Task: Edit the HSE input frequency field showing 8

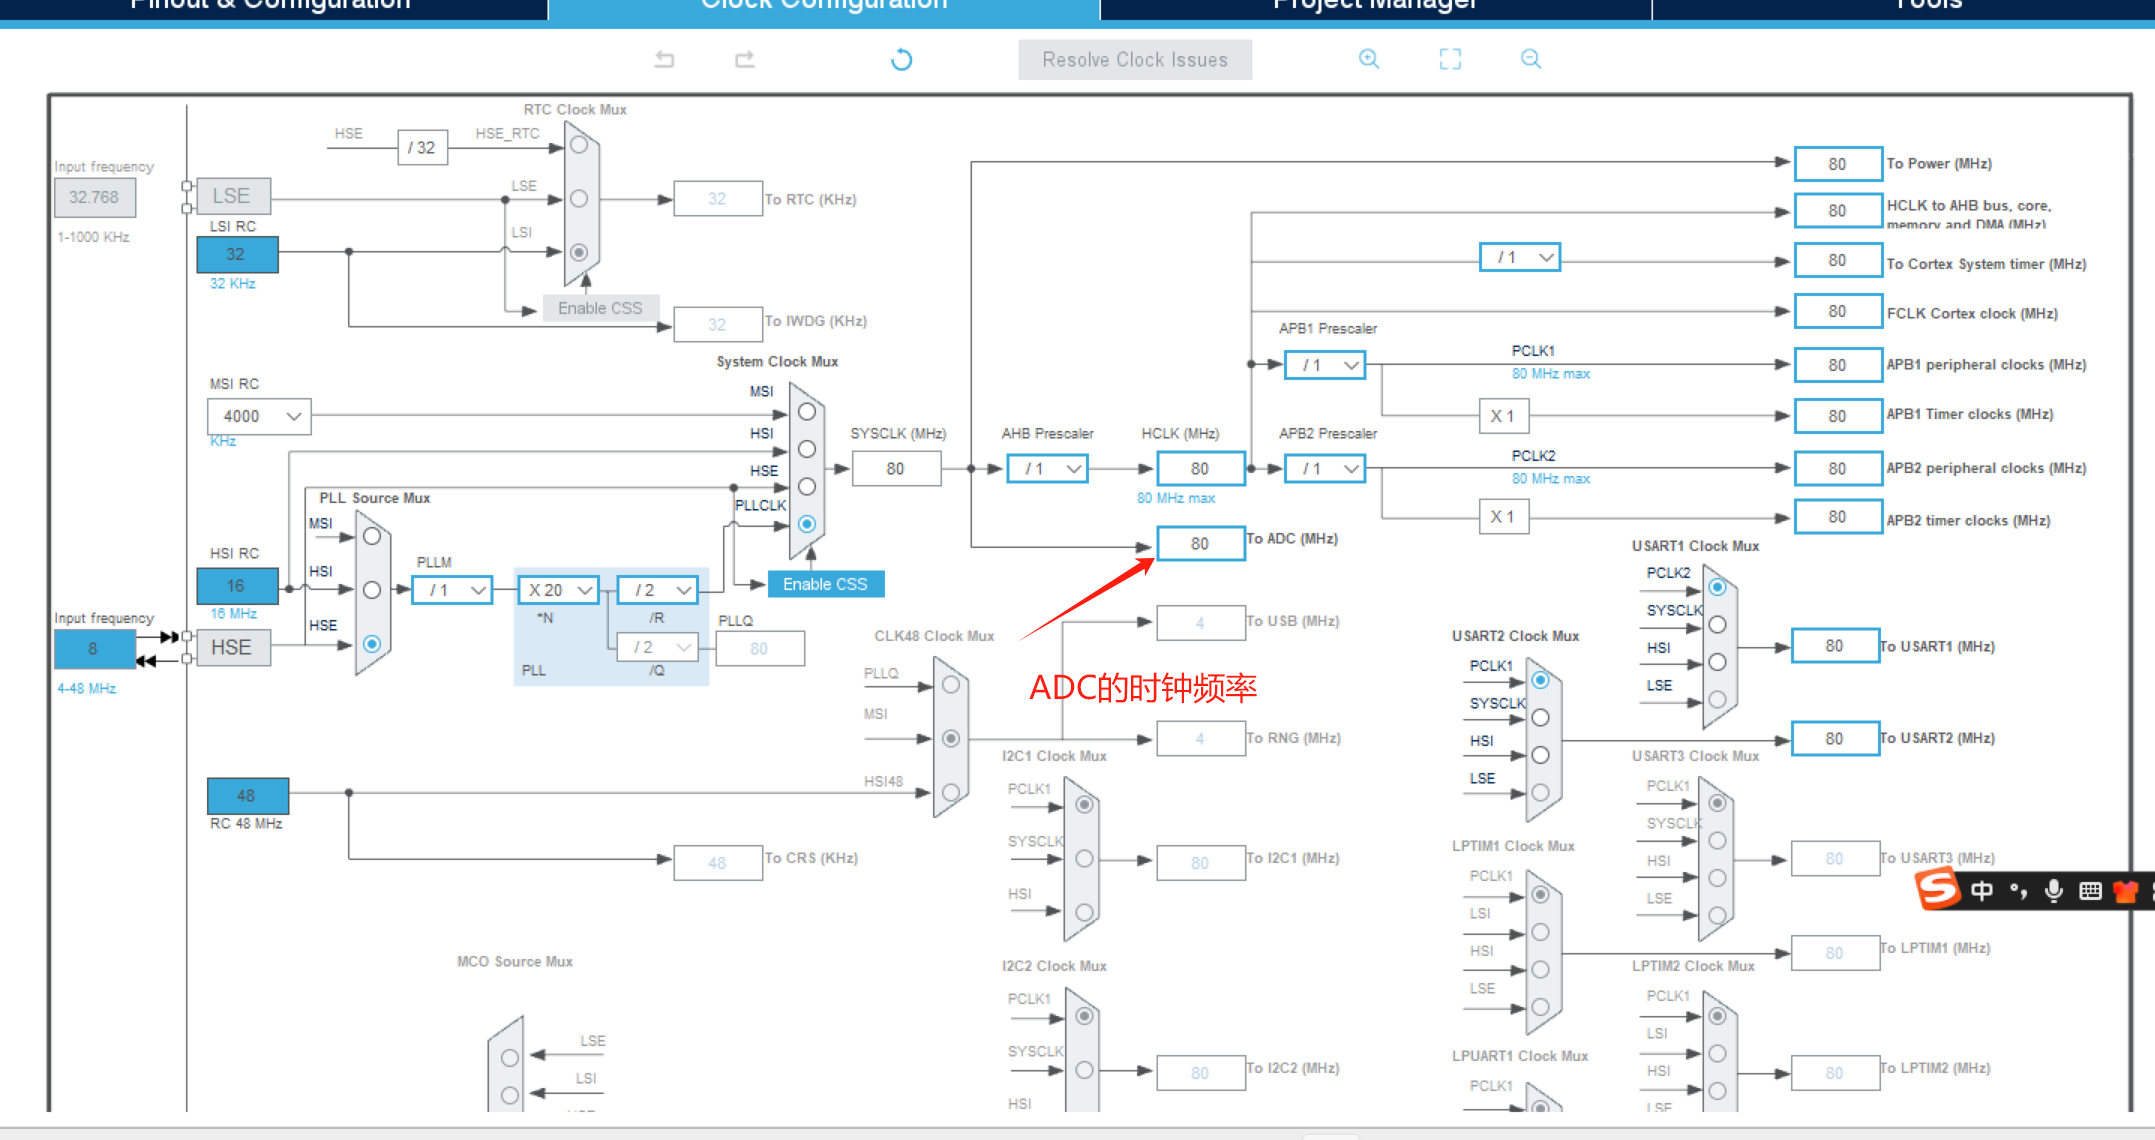Action: (94, 649)
